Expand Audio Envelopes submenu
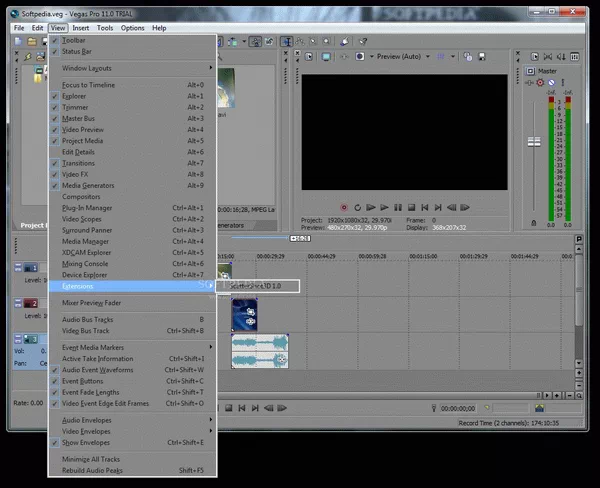Viewport: 600px width, 488px height. (132, 420)
